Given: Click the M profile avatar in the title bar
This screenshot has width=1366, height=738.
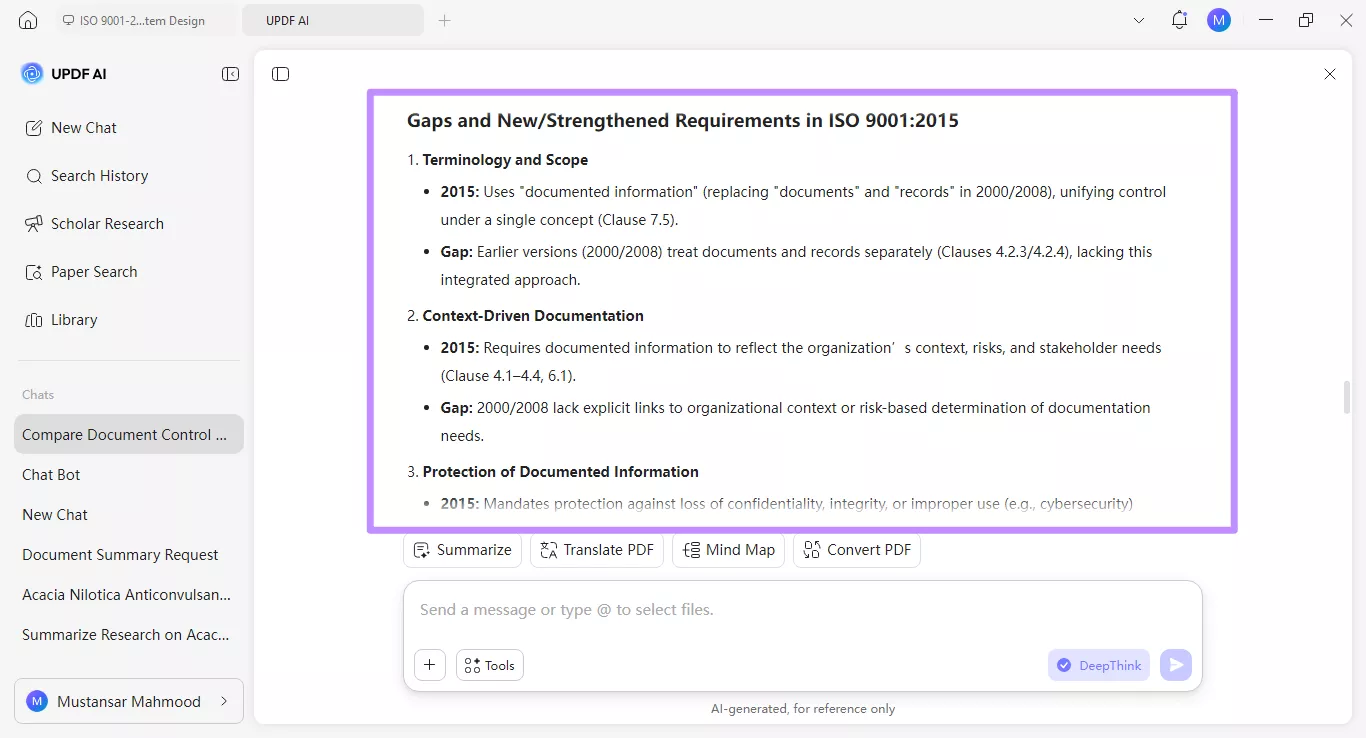Looking at the screenshot, I should [x=1218, y=20].
